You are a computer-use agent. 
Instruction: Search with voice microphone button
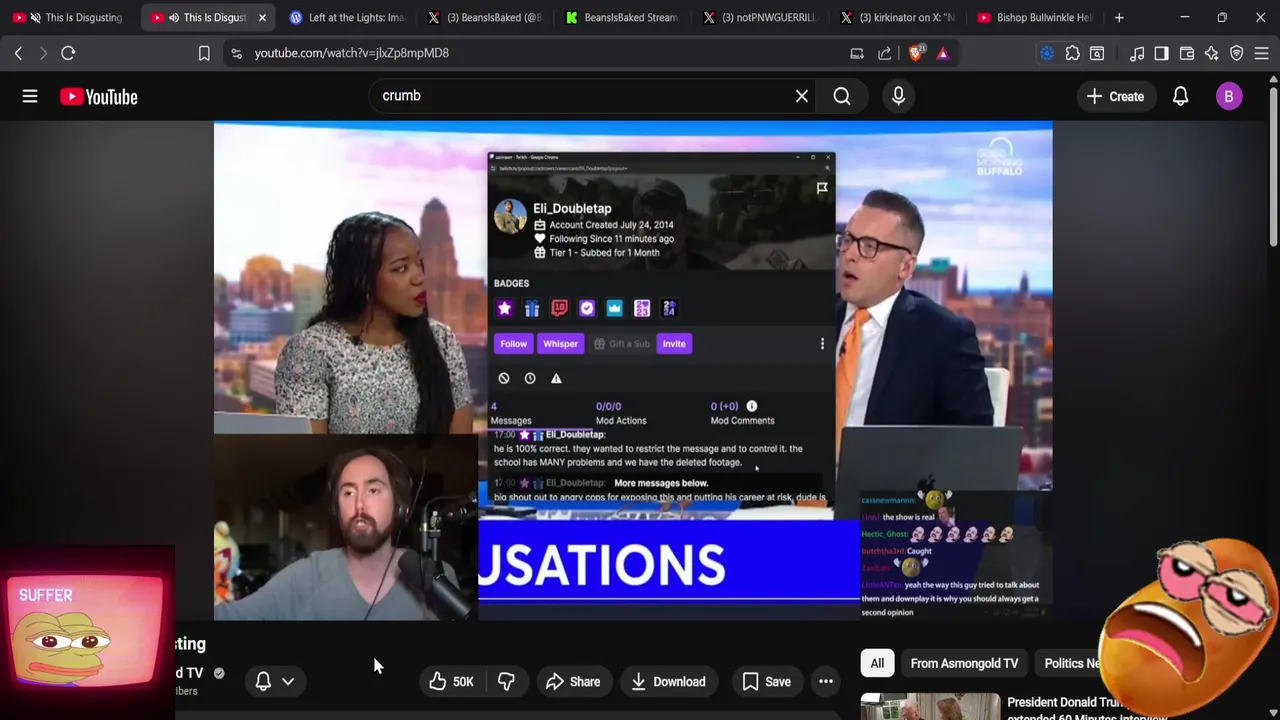coord(898,96)
